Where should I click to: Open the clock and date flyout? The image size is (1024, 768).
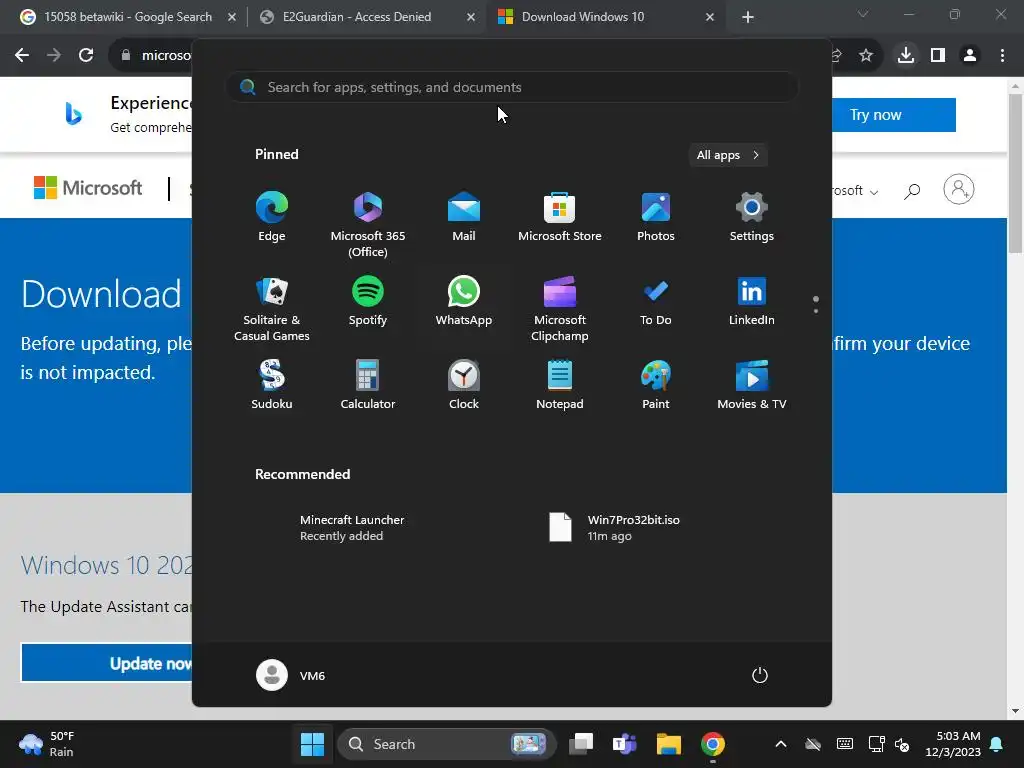pos(953,744)
